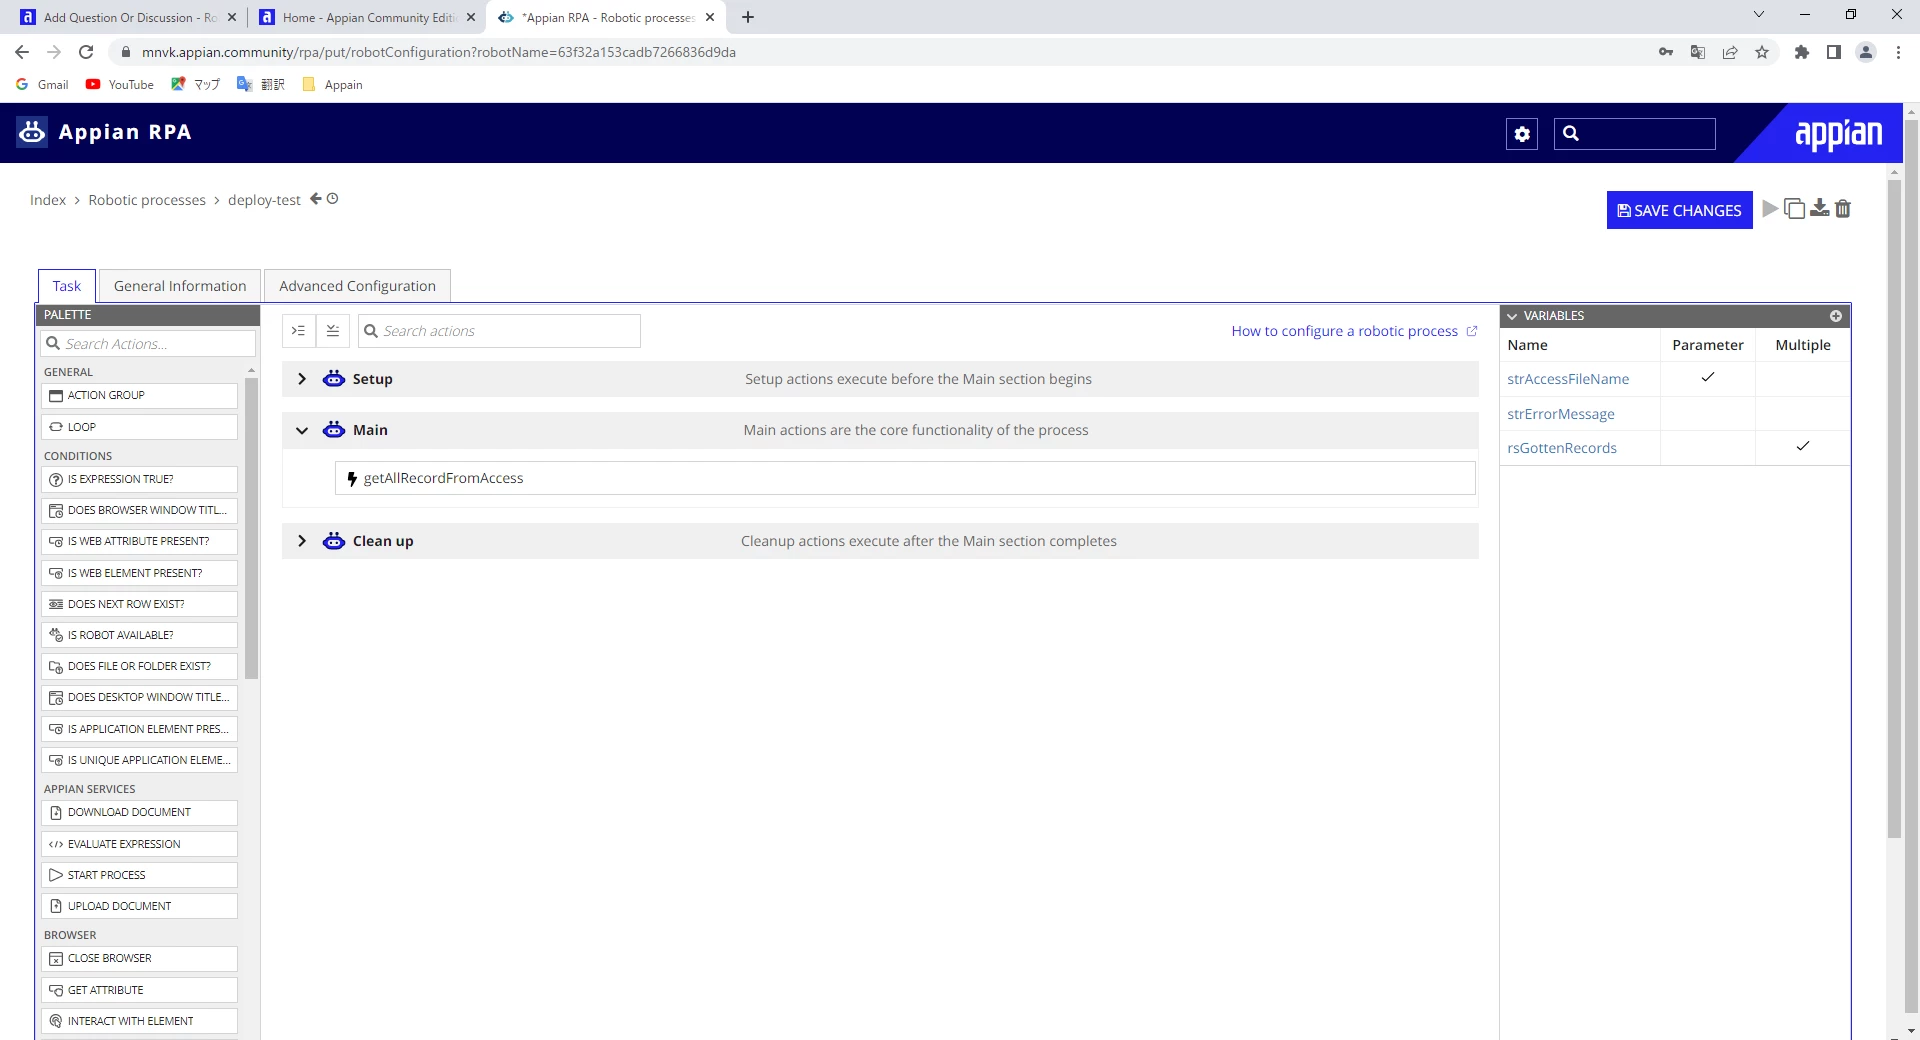Screen dimensions: 1920x1040
Task: Select Start Process action in palette
Action: [140, 876]
